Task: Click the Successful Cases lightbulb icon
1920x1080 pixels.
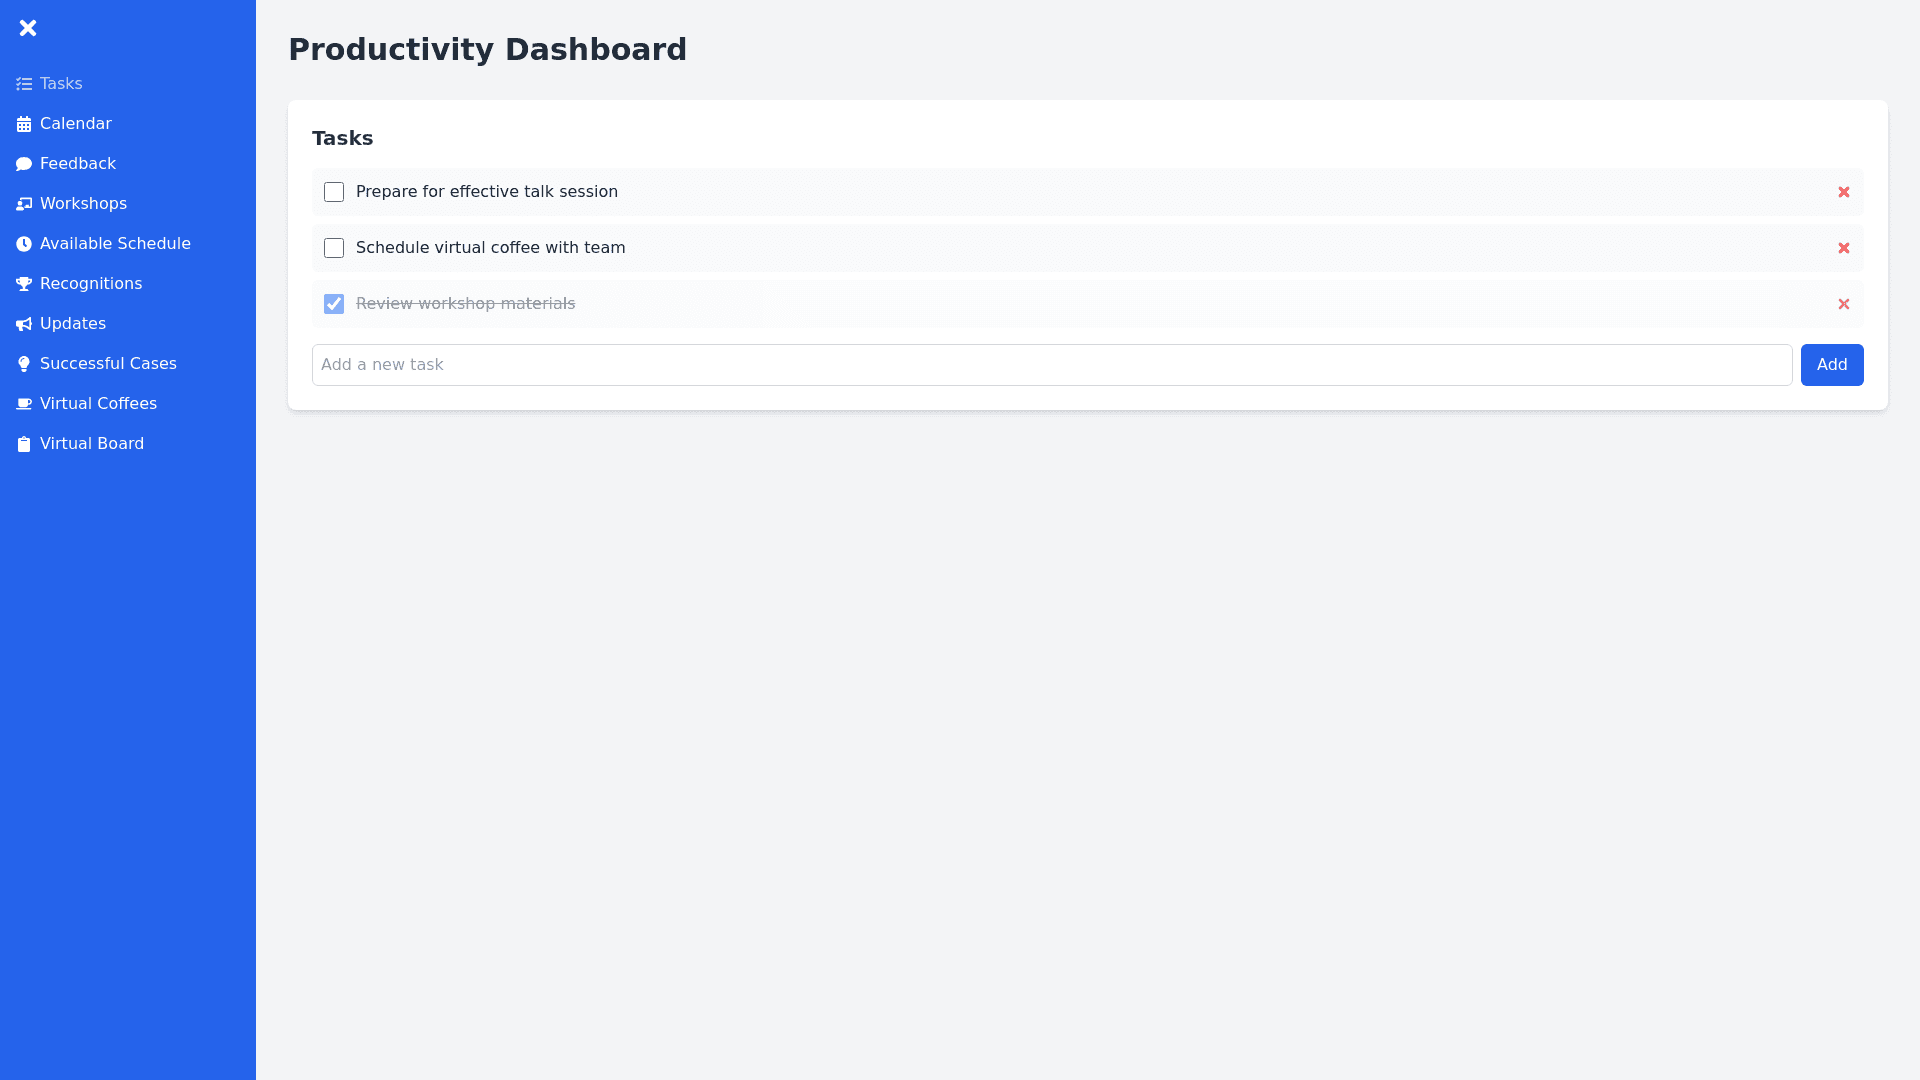Action: (x=24, y=364)
